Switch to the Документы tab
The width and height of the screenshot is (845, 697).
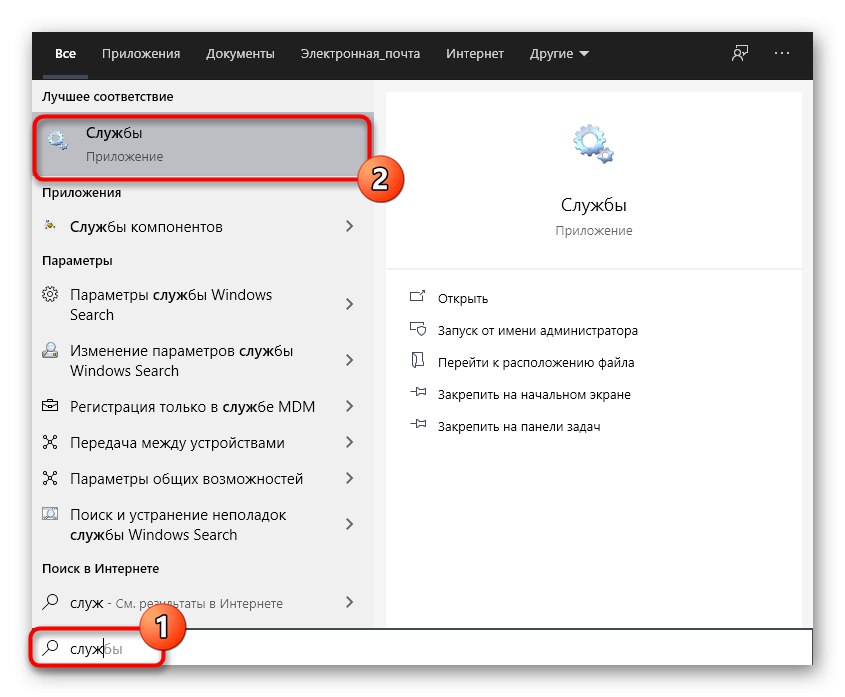240,54
